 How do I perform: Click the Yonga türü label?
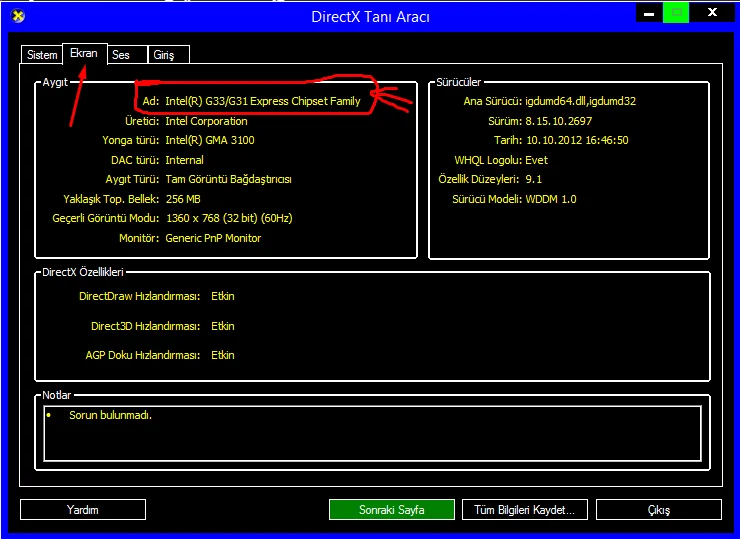pos(131,140)
